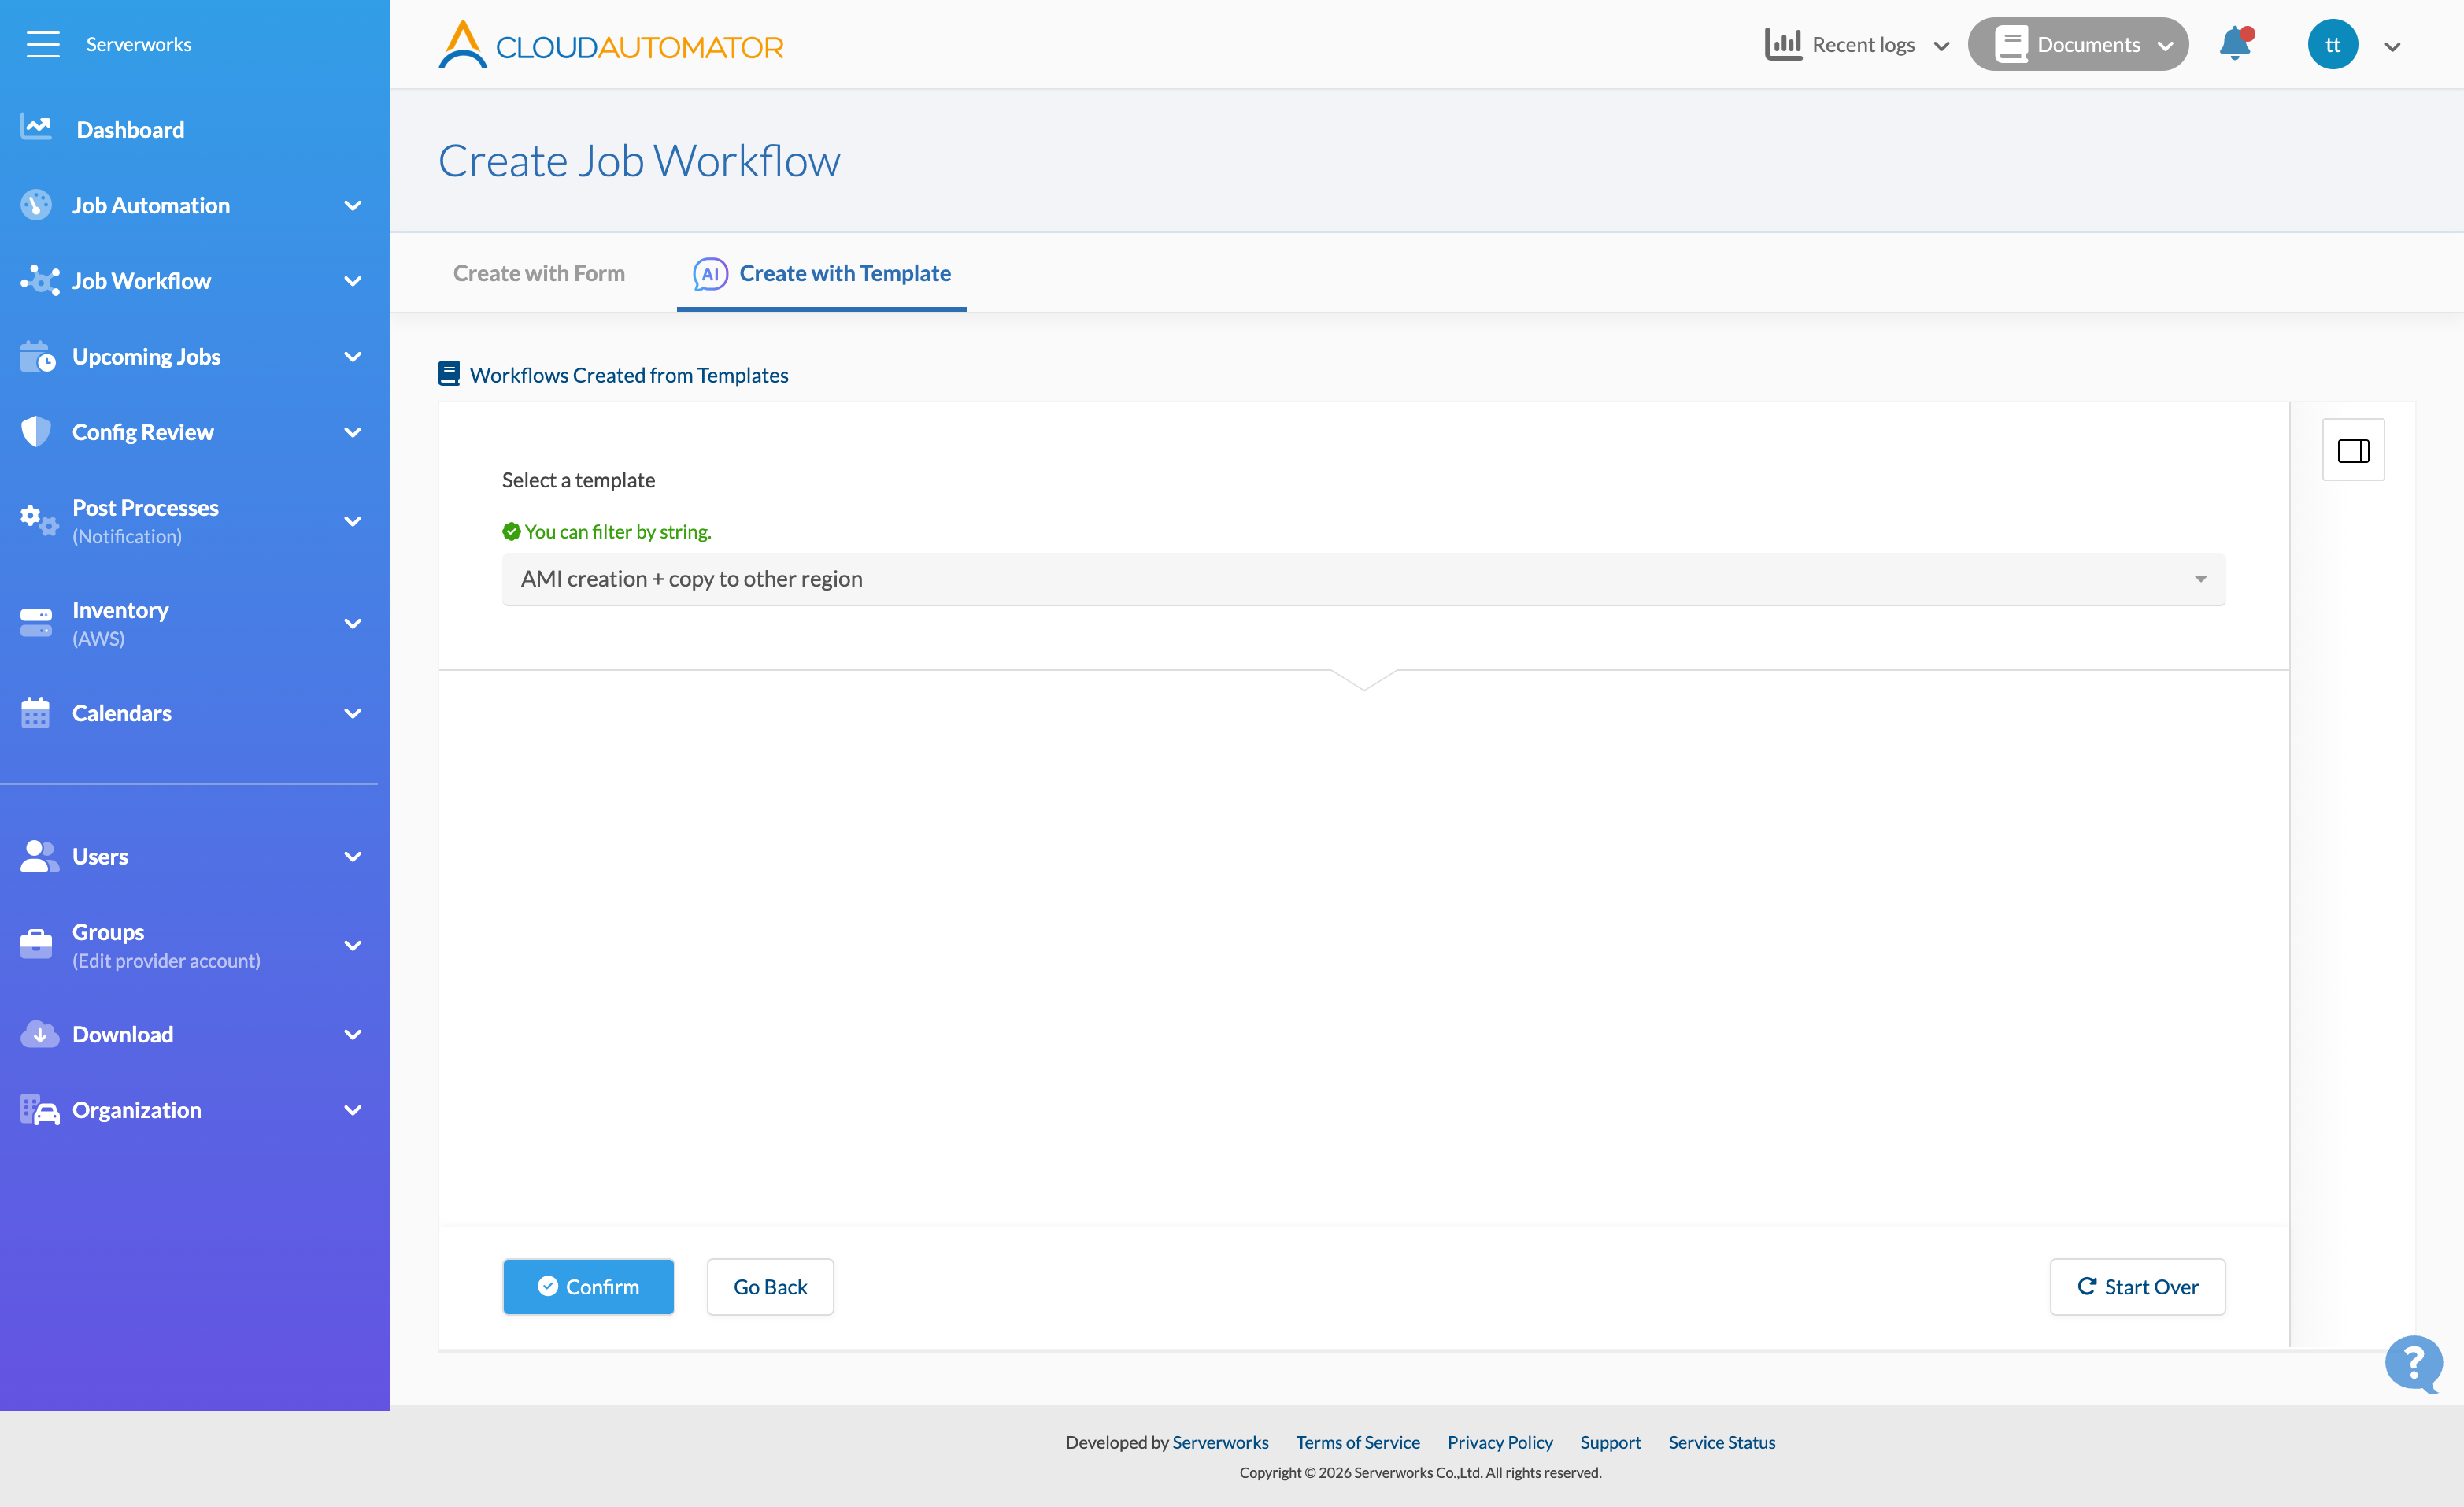Expand the Organization chevron

point(353,1110)
